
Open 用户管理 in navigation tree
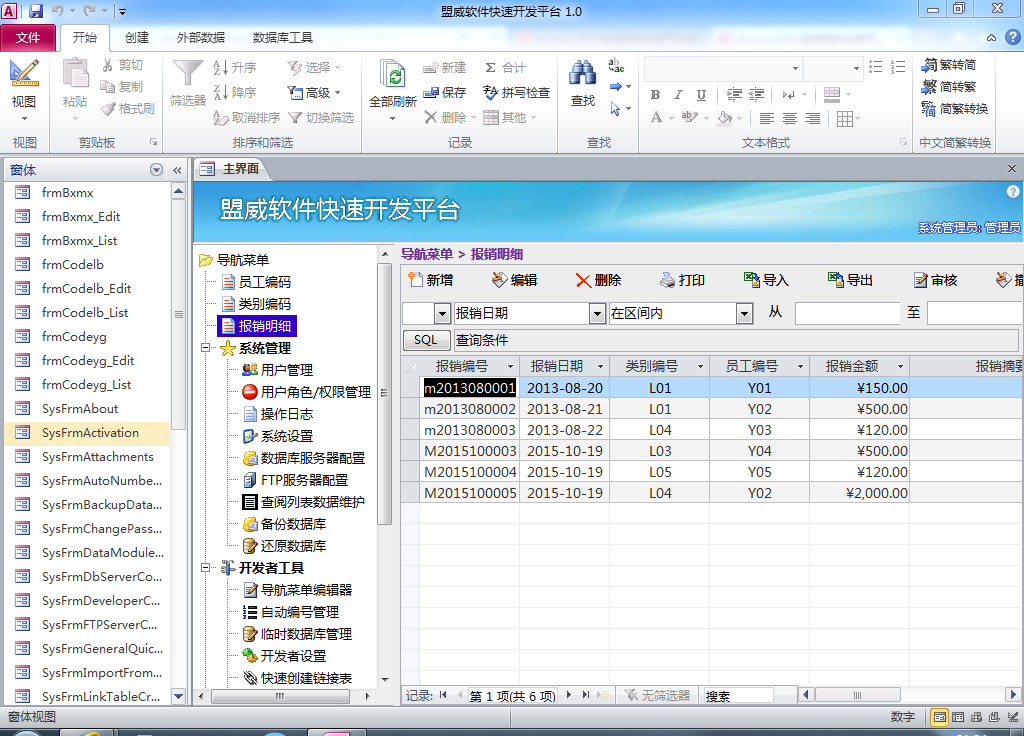click(x=286, y=370)
